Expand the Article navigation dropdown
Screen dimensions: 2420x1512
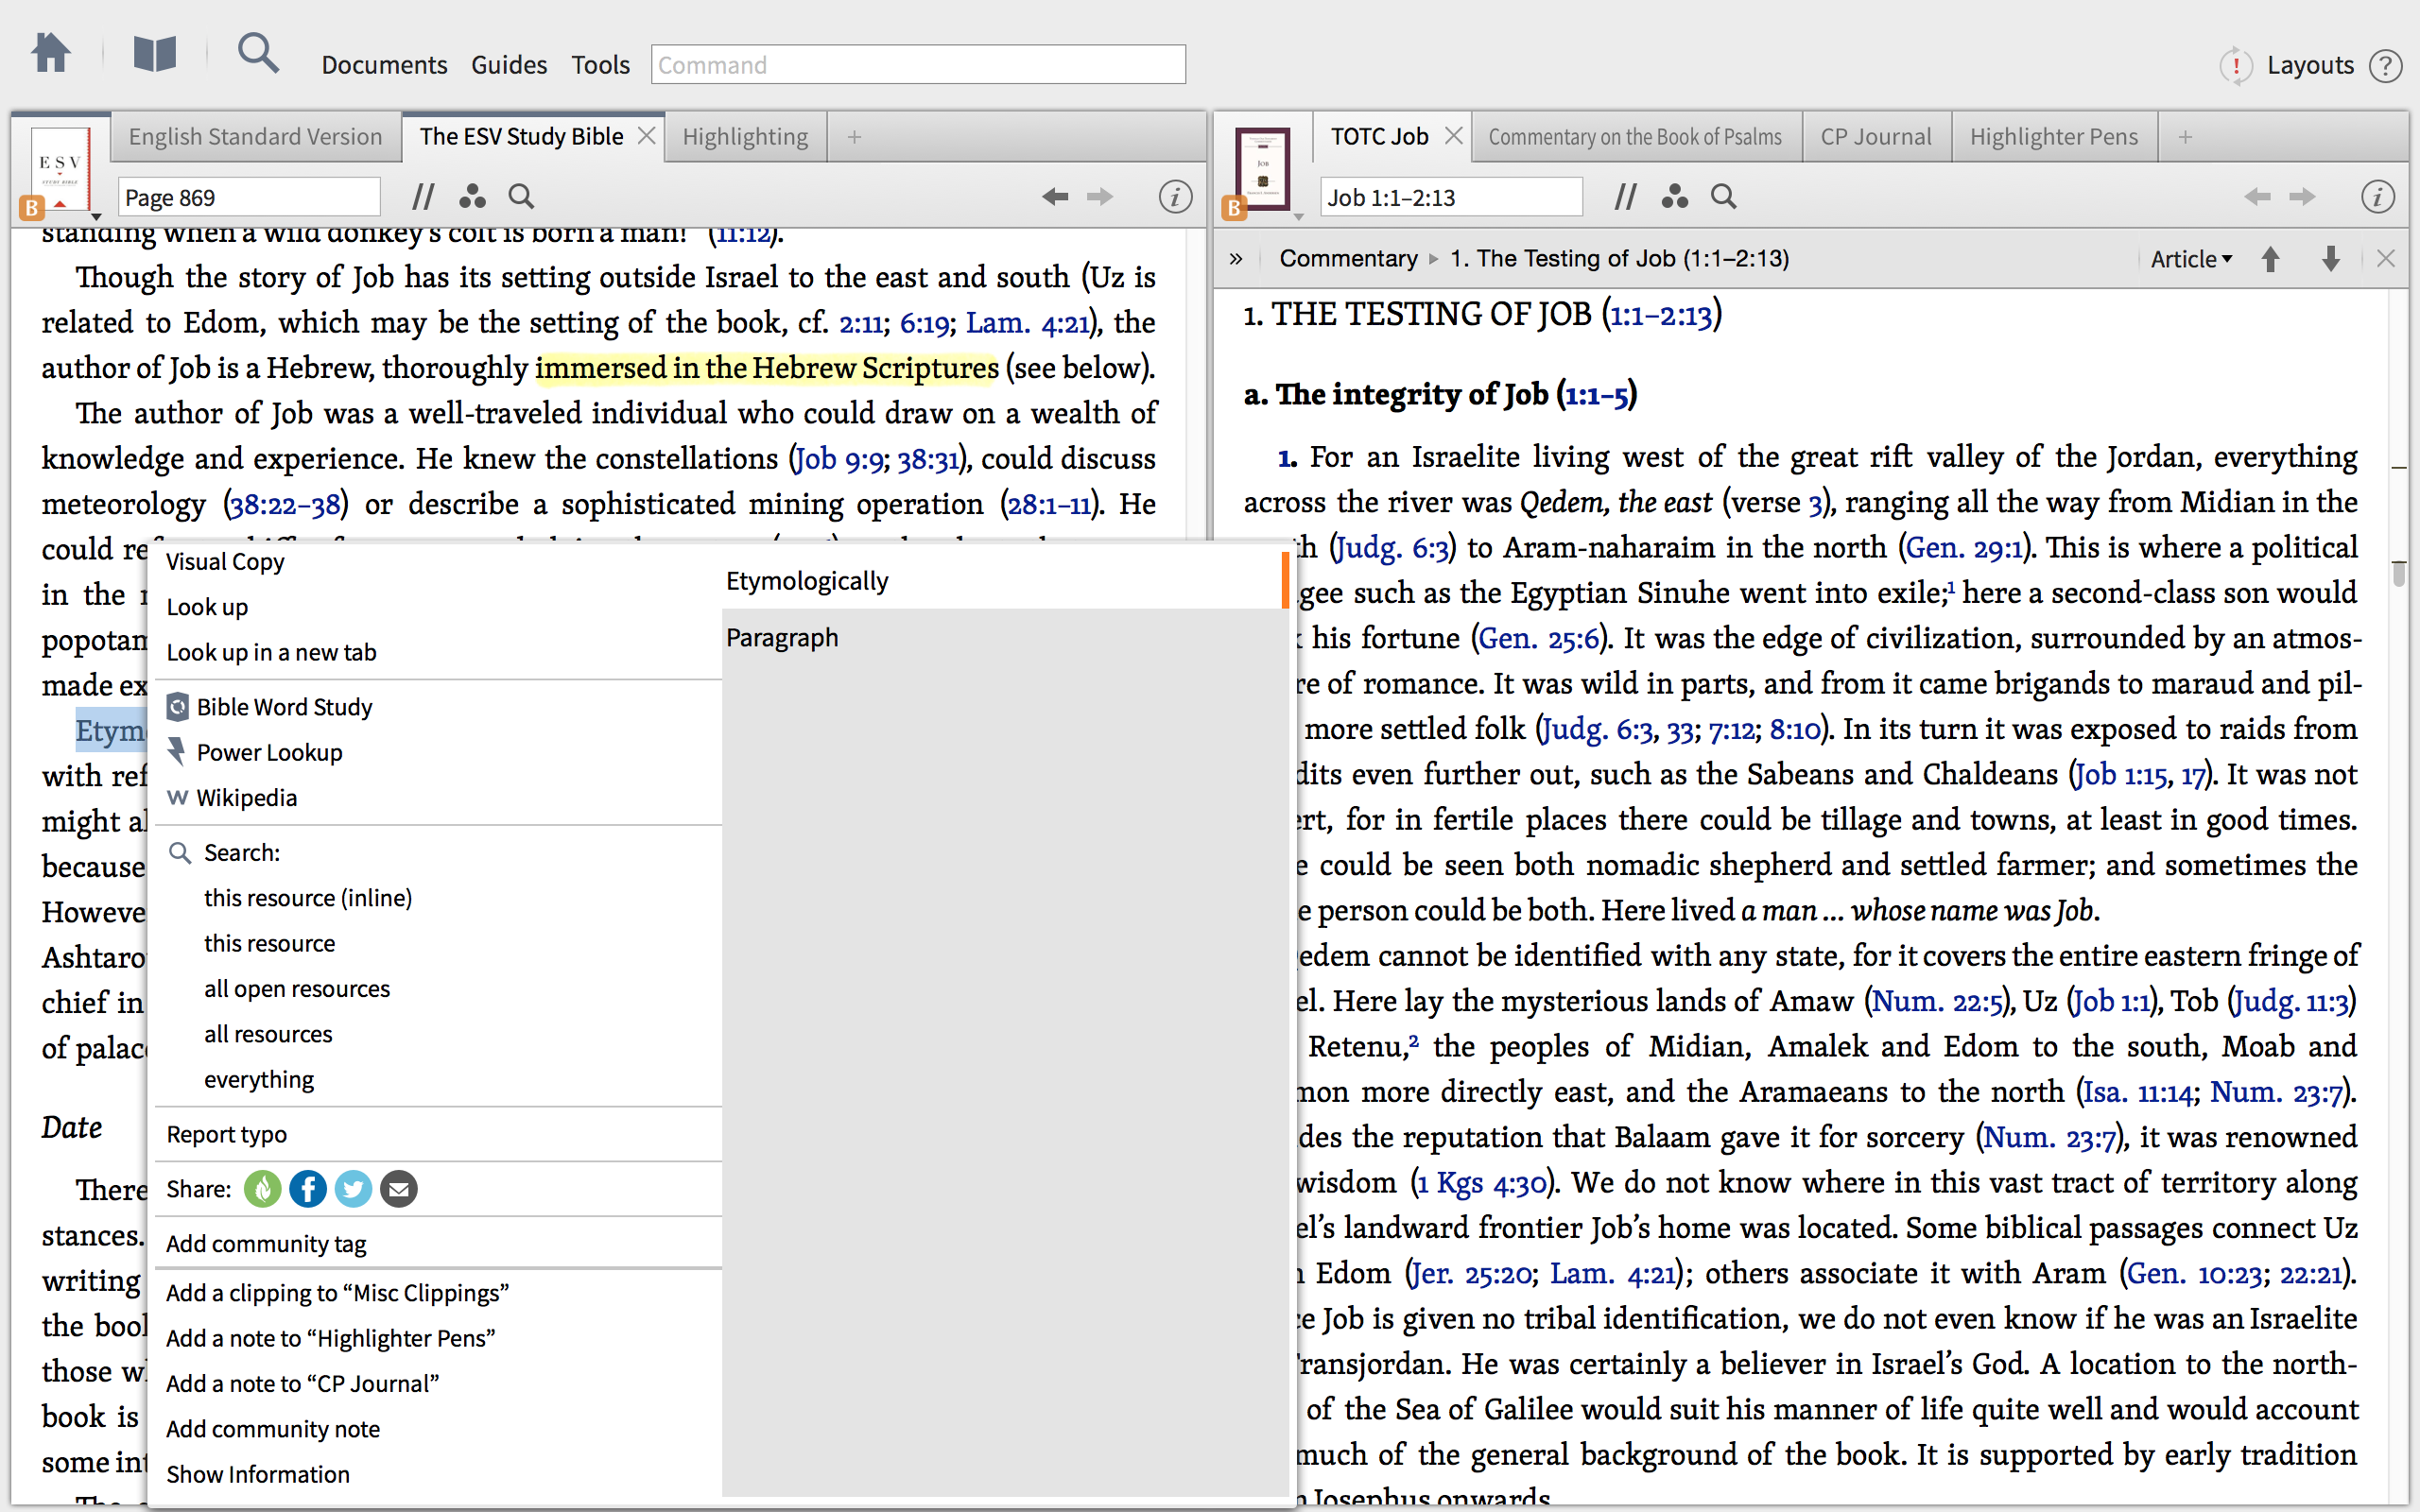pos(2190,259)
